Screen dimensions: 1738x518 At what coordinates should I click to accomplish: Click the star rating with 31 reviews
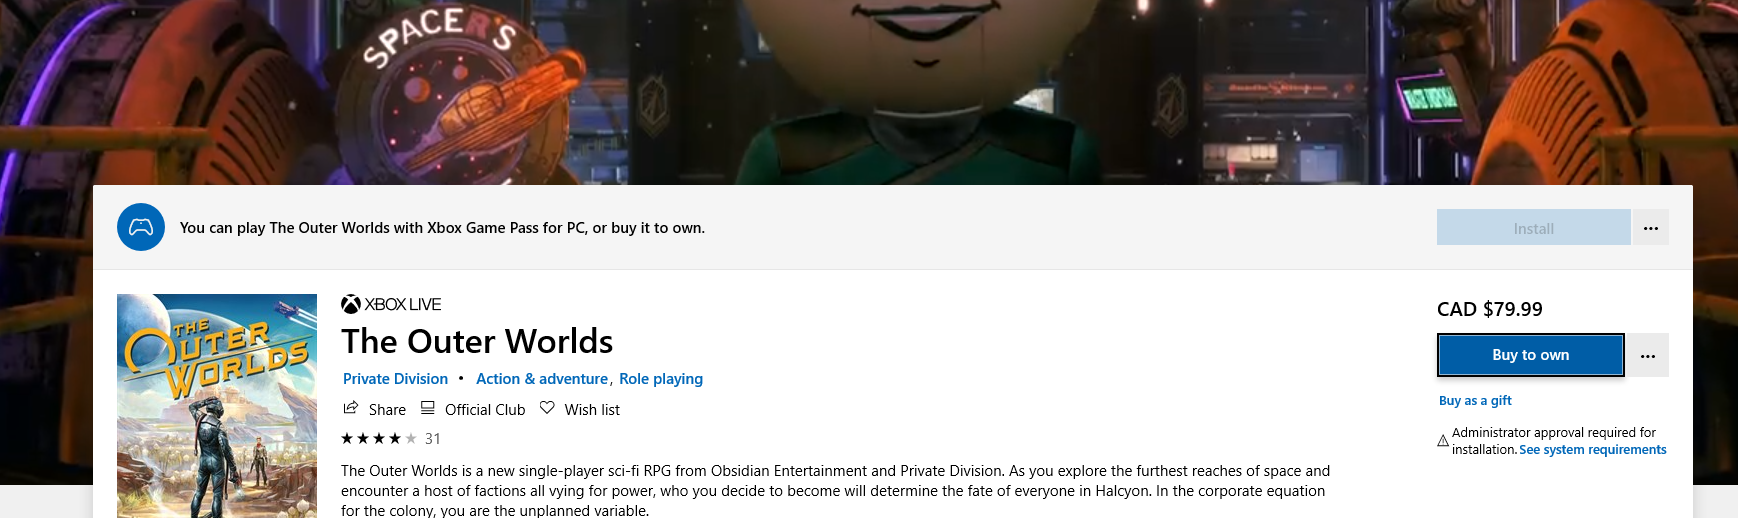click(x=391, y=439)
